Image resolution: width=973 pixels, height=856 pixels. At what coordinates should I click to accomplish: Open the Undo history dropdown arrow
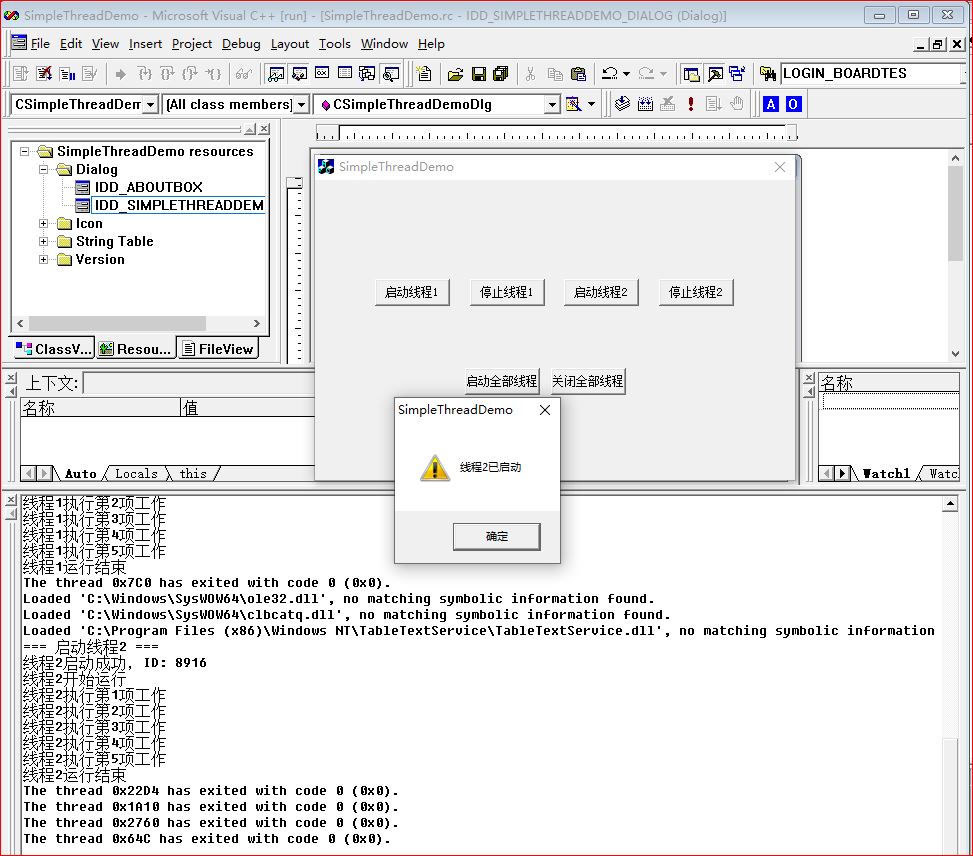point(627,74)
